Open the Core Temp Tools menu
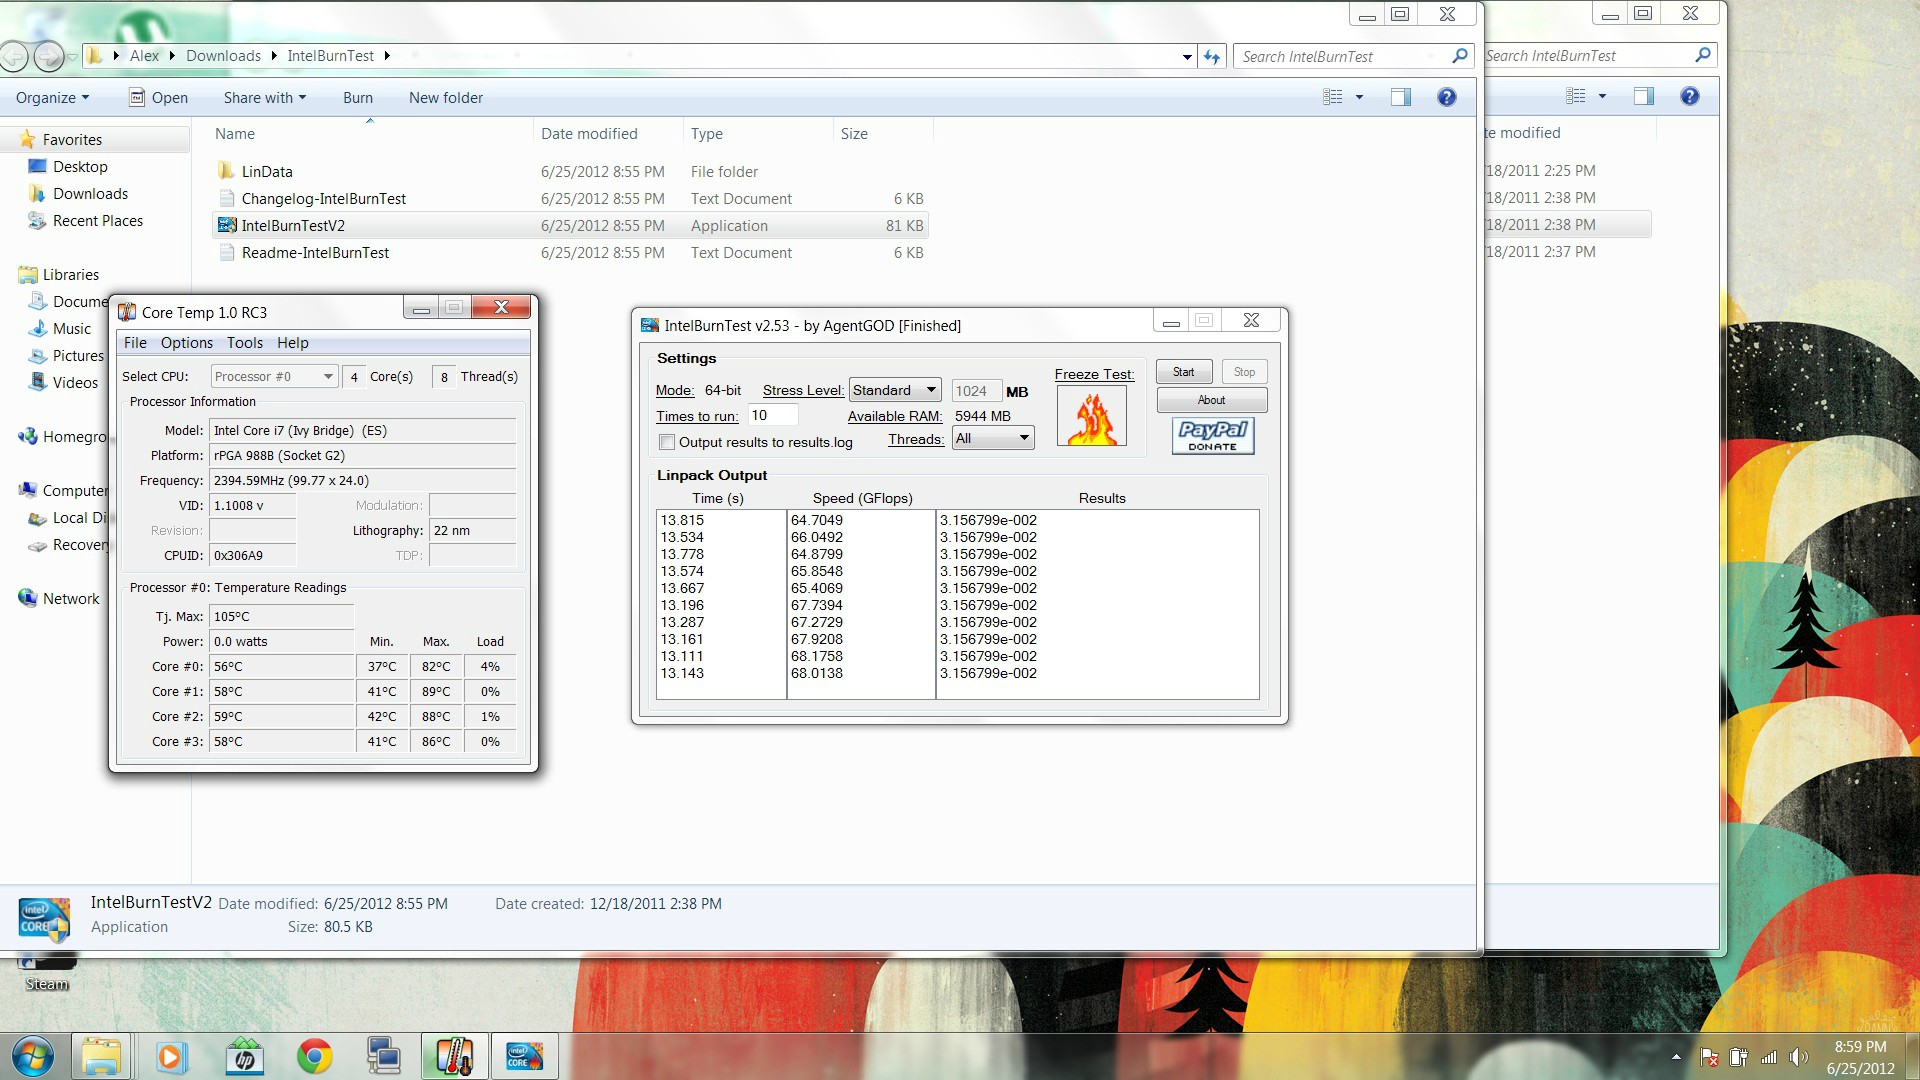 (x=245, y=343)
